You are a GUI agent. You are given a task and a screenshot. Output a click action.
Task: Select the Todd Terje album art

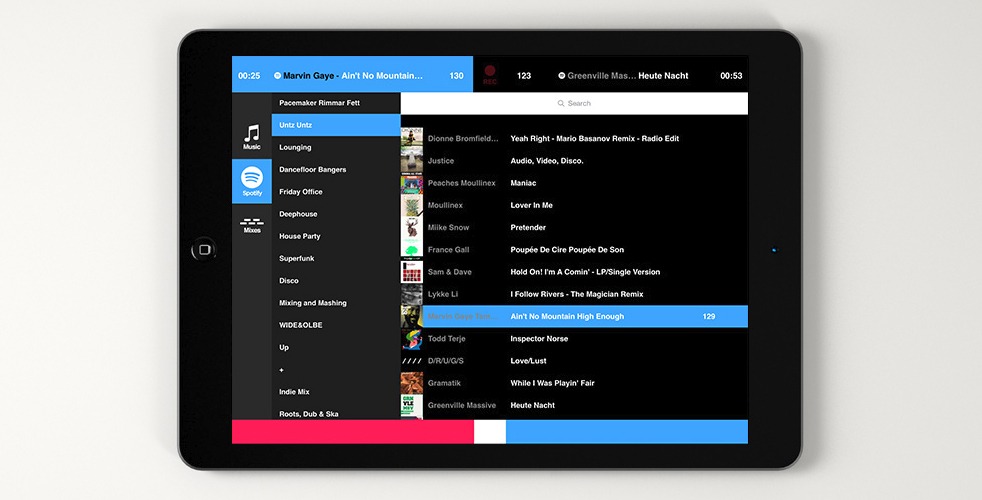point(411,339)
